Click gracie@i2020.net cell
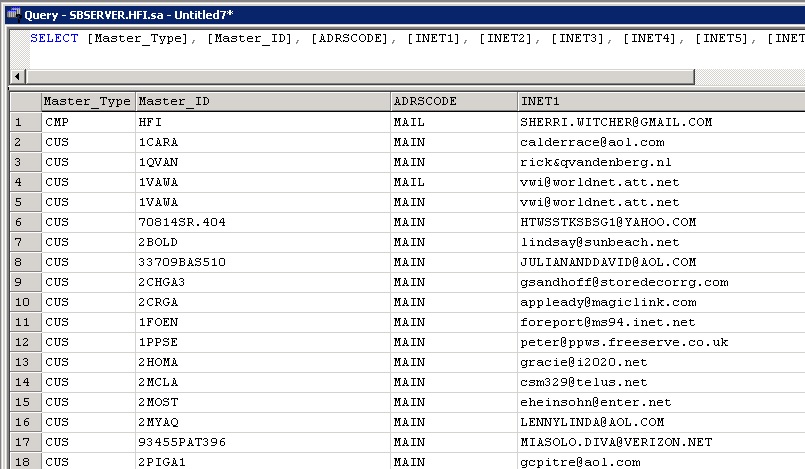805x469 pixels. click(661, 362)
